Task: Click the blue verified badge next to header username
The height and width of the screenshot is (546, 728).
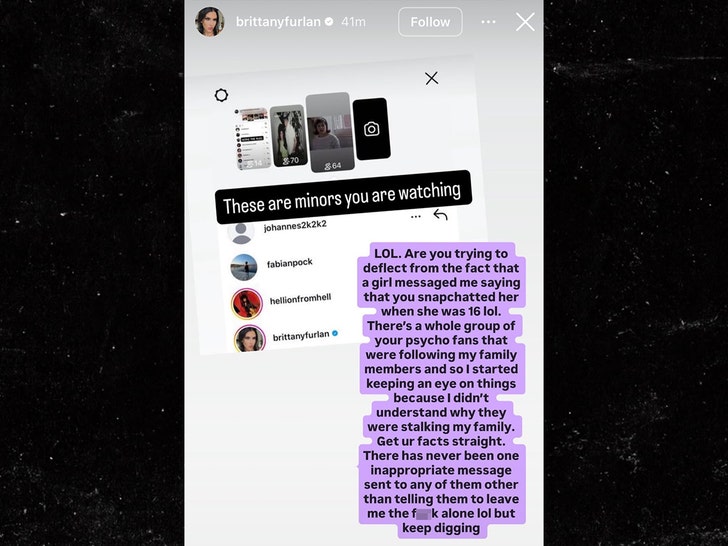Action: pos(329,21)
